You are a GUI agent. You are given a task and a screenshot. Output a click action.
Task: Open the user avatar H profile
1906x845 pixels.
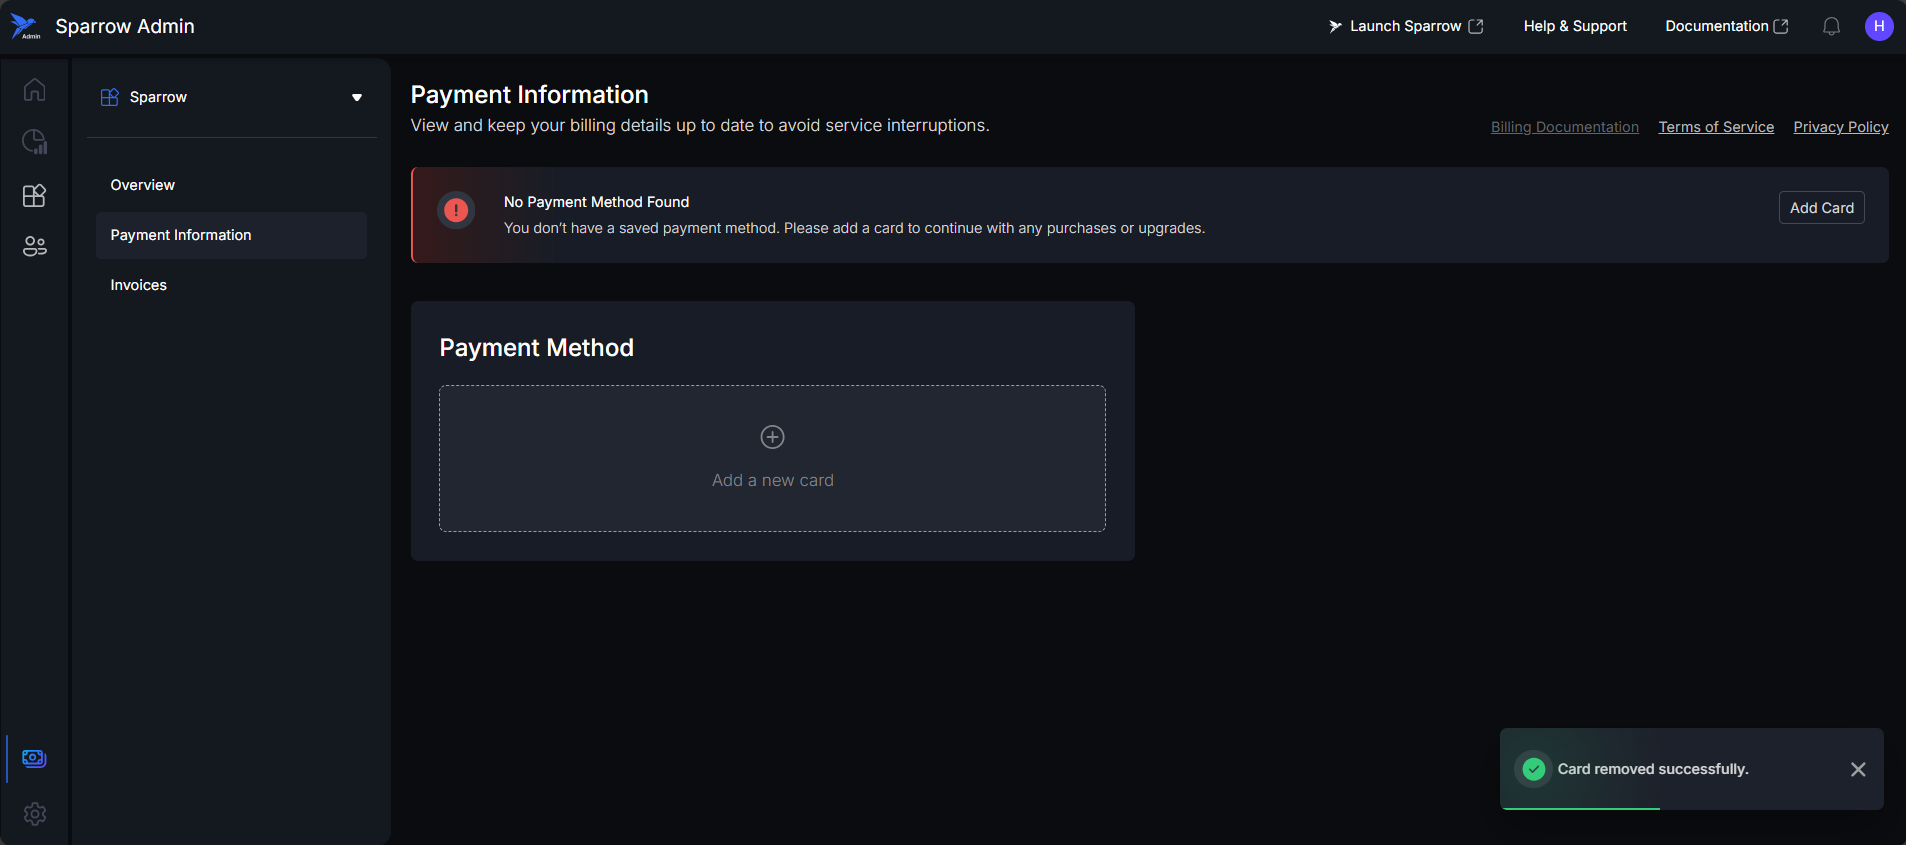pyautogui.click(x=1879, y=27)
